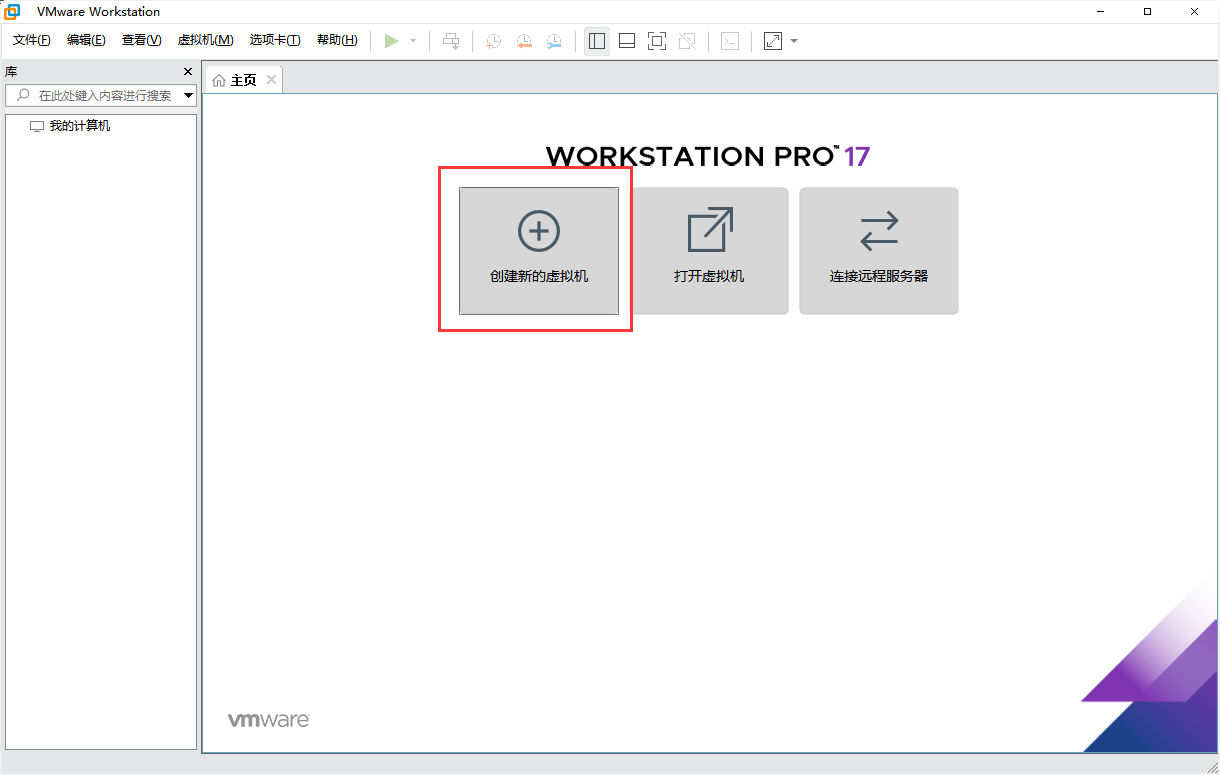Expand the power options dropdown arrow
1220x775 pixels.
413,41
